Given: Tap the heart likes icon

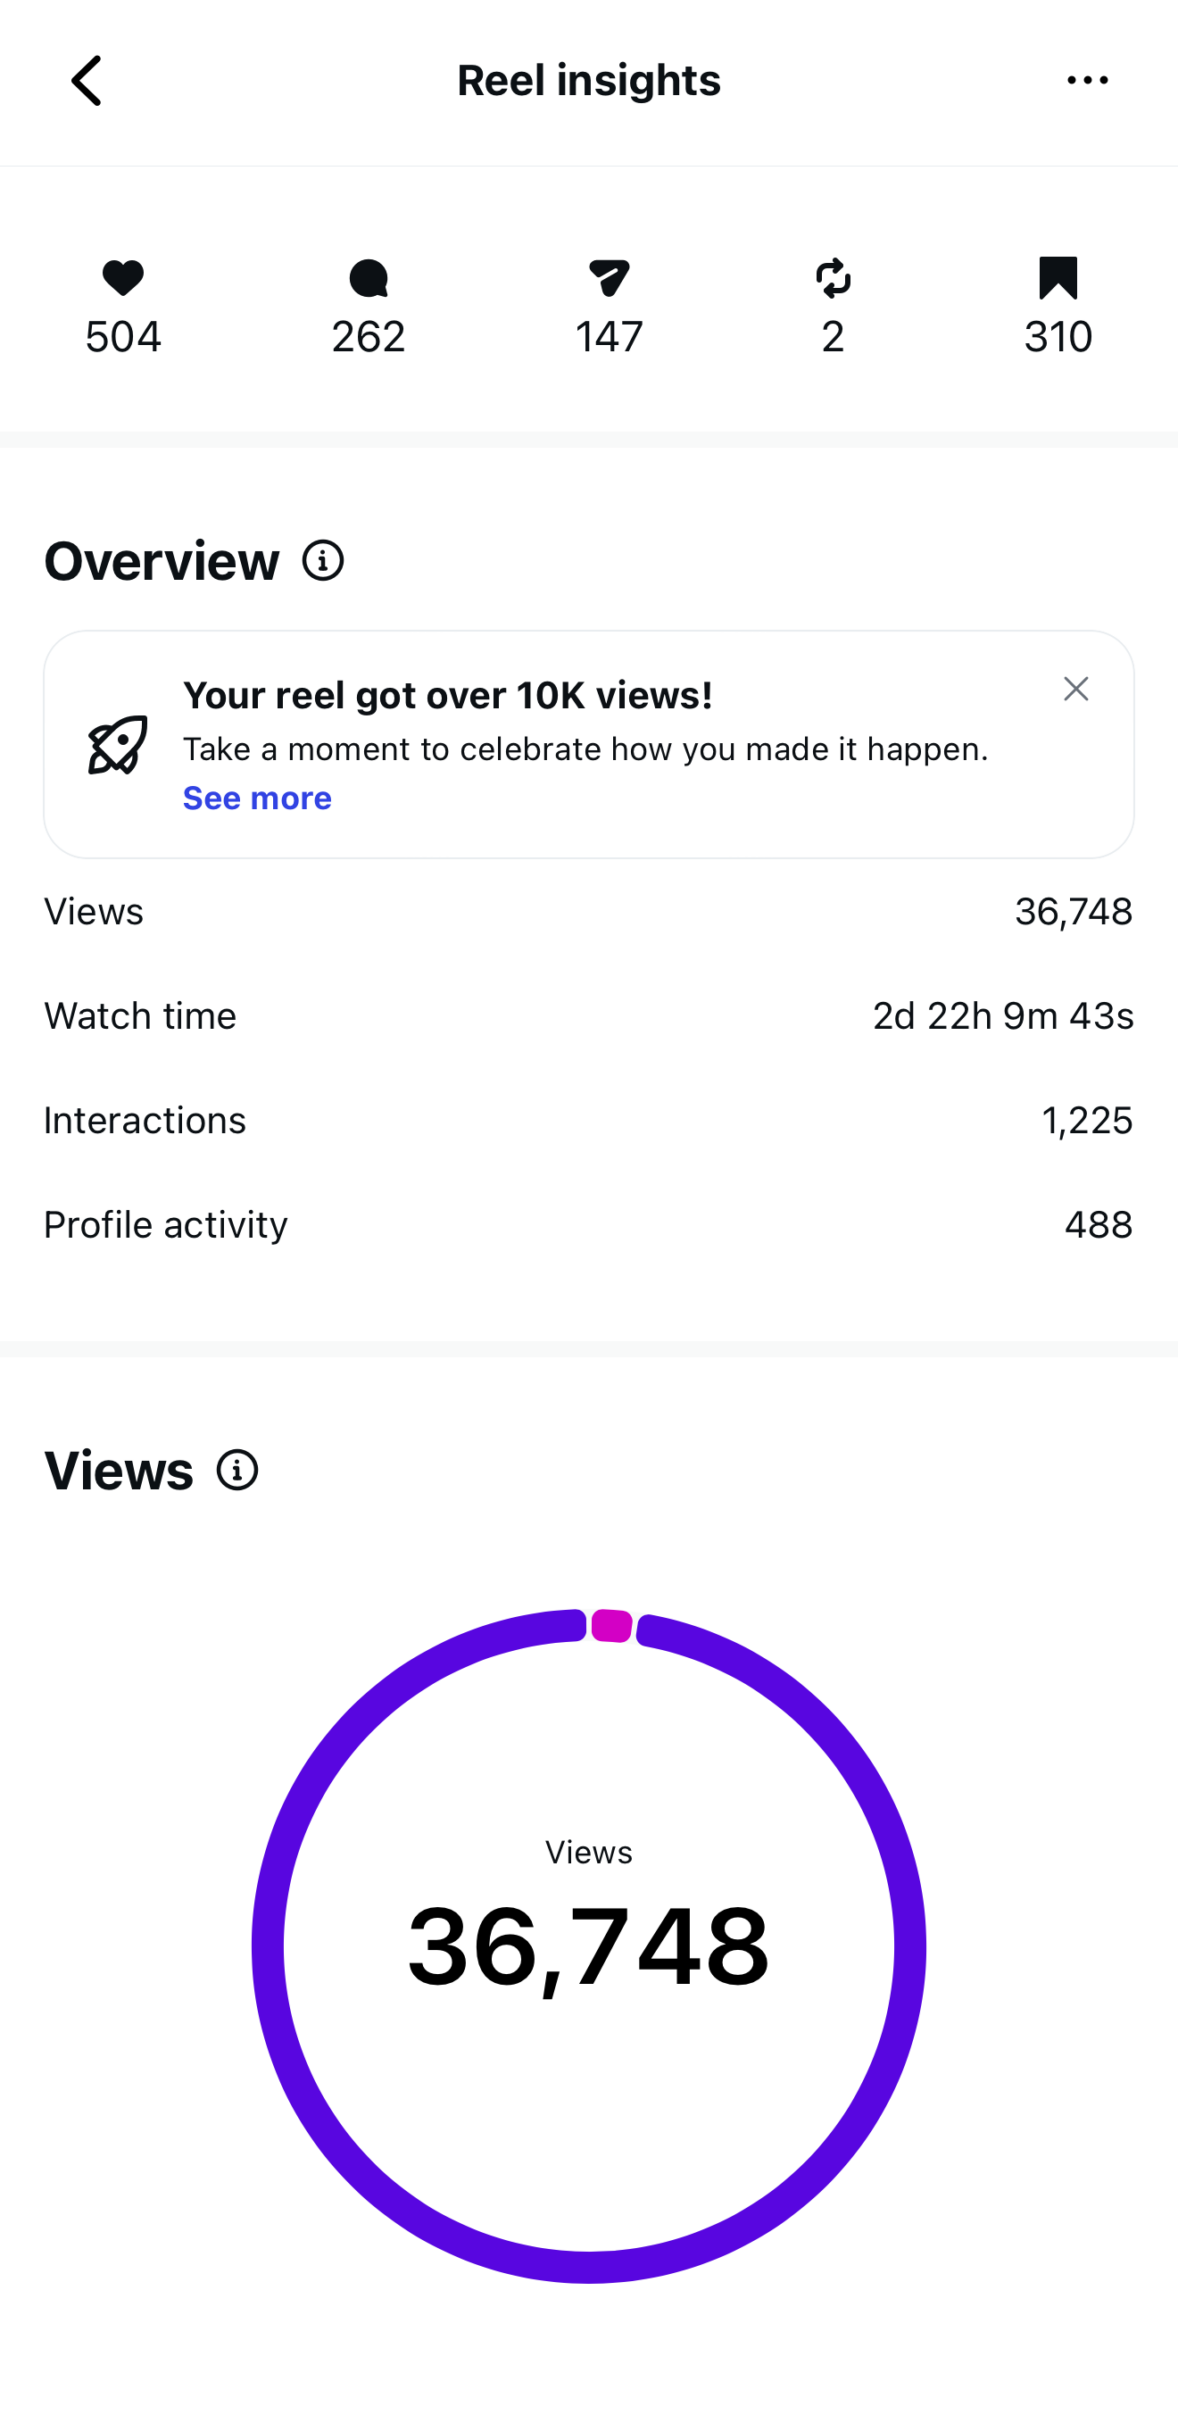Looking at the screenshot, I should coord(123,277).
